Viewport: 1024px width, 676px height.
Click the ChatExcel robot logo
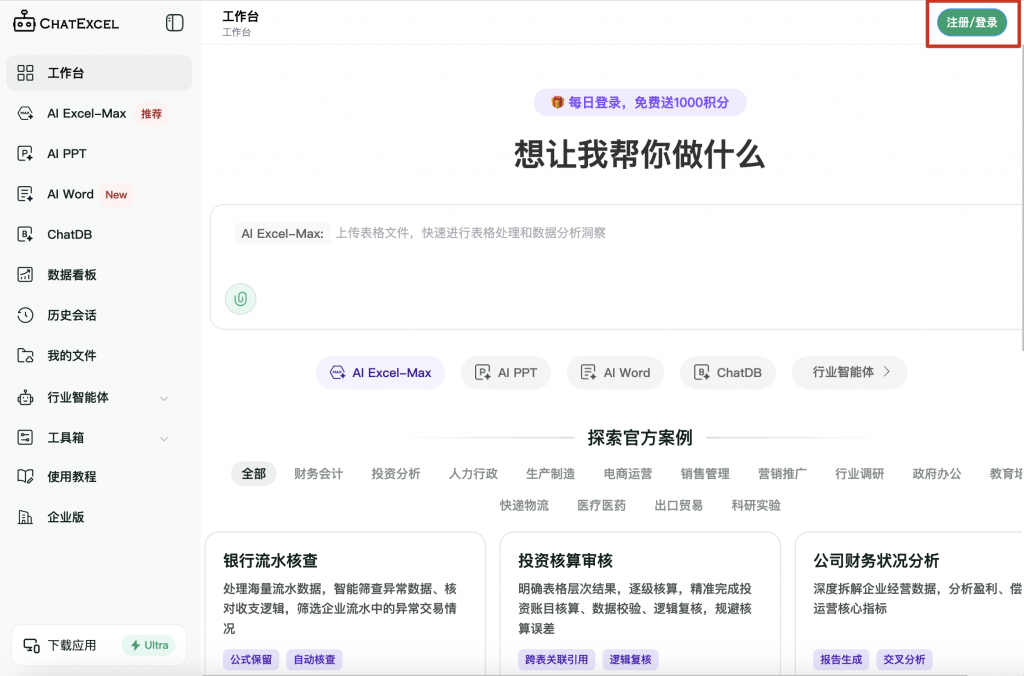click(x=24, y=21)
